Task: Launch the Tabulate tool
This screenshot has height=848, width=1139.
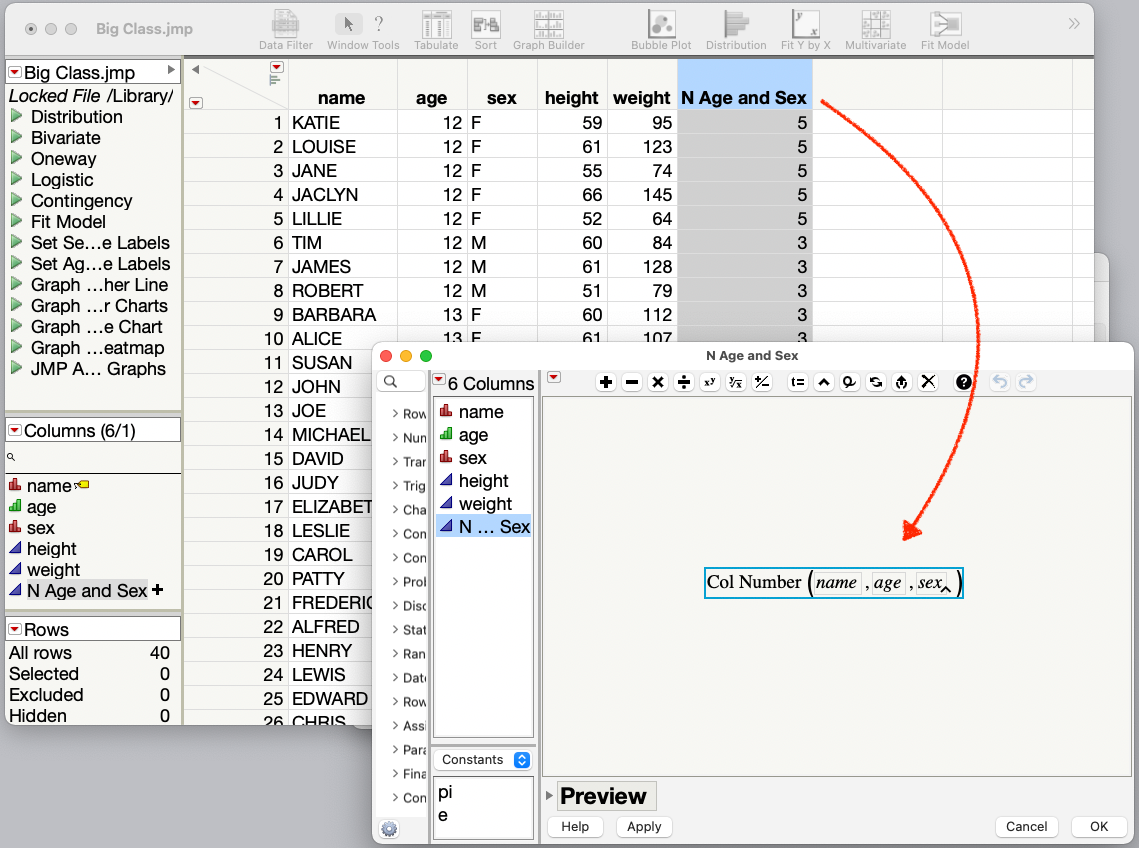Action: (x=437, y=25)
